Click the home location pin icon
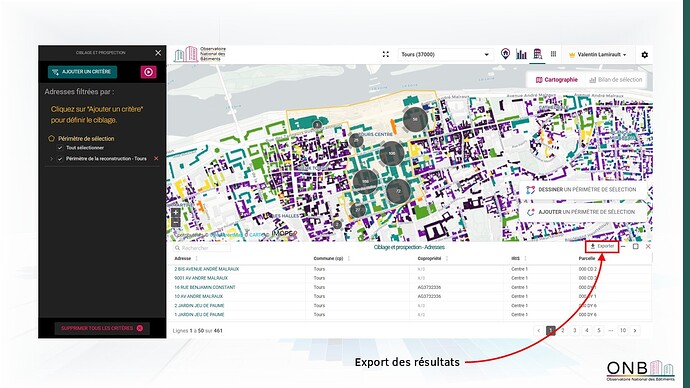The image size is (690, 388). pyautogui.click(x=505, y=54)
